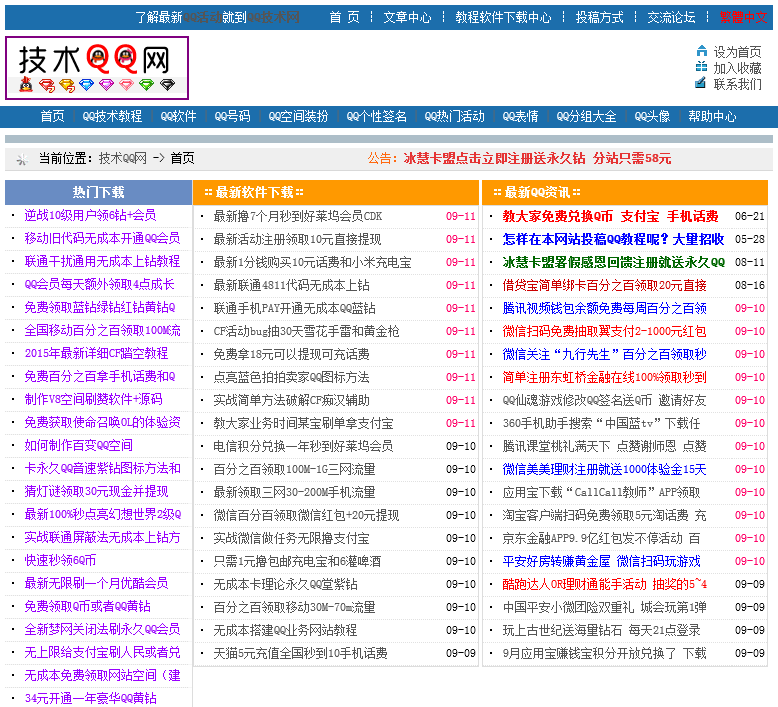Open 微信关注“九行先生”百分之百领取秒 link
Screen dimensions: 778x707
coord(604,354)
